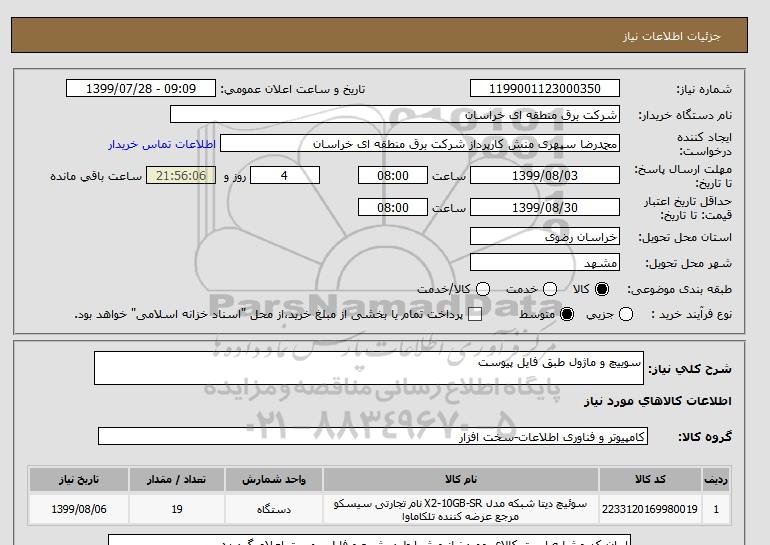Click the delivery province field خراسان رضوی
The height and width of the screenshot is (545, 770).
pos(545,237)
